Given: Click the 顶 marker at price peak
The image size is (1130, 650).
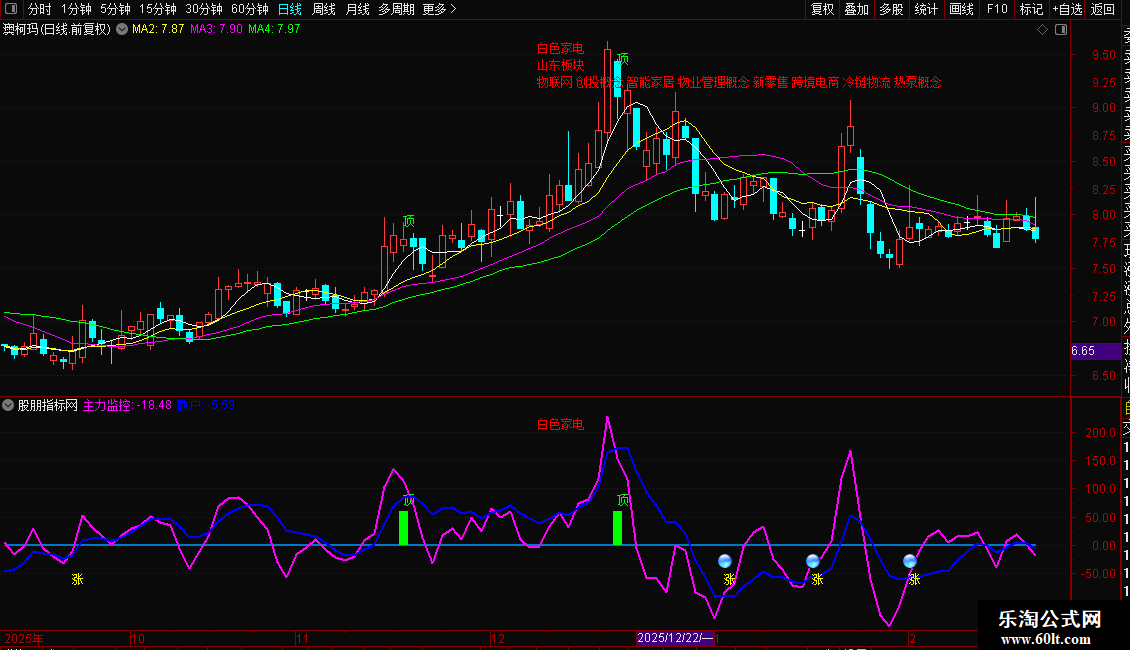Looking at the screenshot, I should (x=623, y=58).
